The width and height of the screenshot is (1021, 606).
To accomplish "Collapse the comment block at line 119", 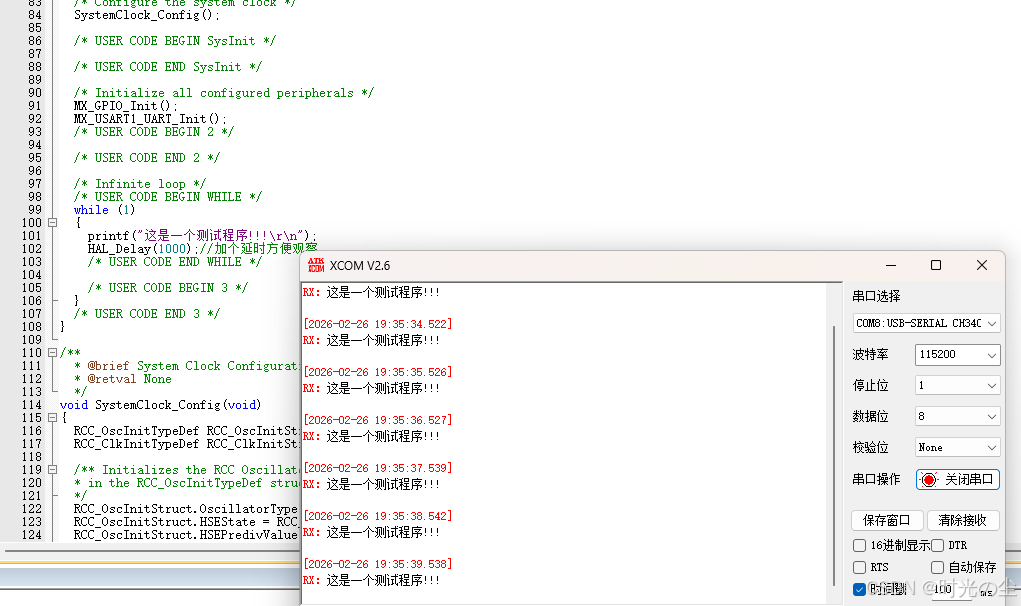I will [x=53, y=470].
